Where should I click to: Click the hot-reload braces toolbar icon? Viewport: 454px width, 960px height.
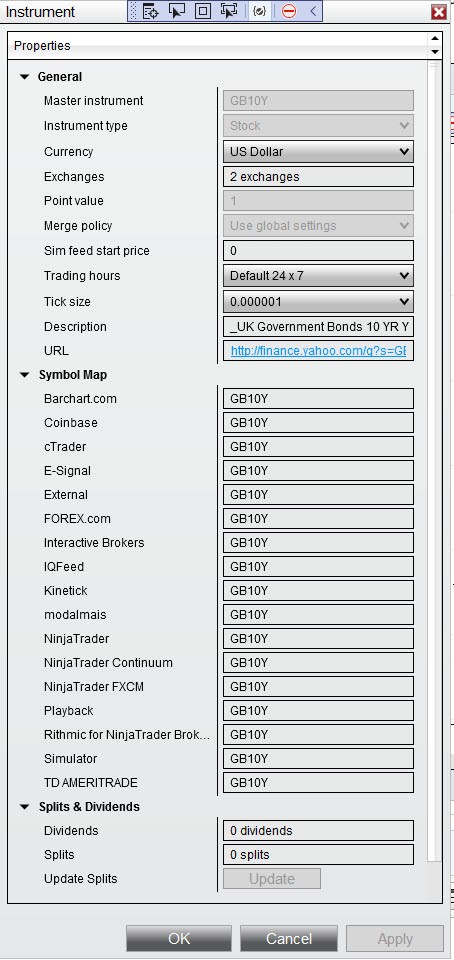coord(259,11)
